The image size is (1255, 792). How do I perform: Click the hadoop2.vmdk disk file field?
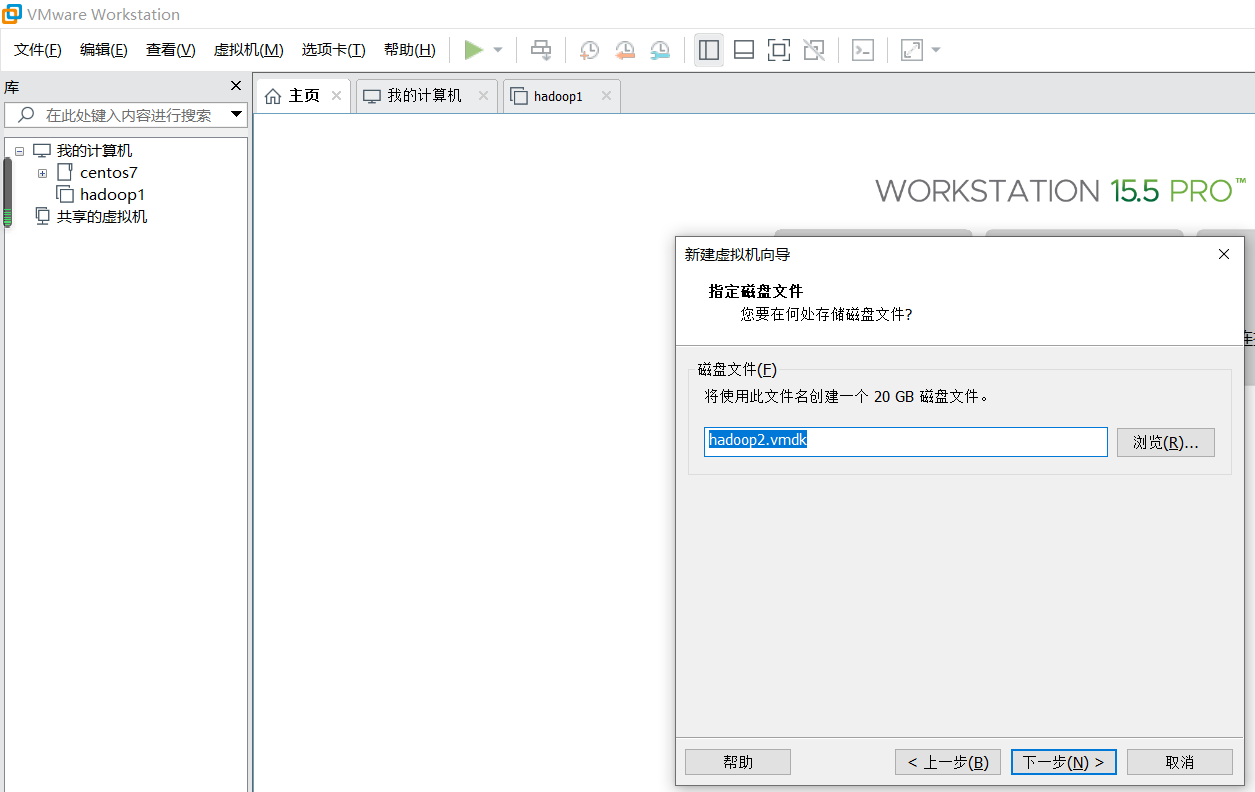click(906, 442)
